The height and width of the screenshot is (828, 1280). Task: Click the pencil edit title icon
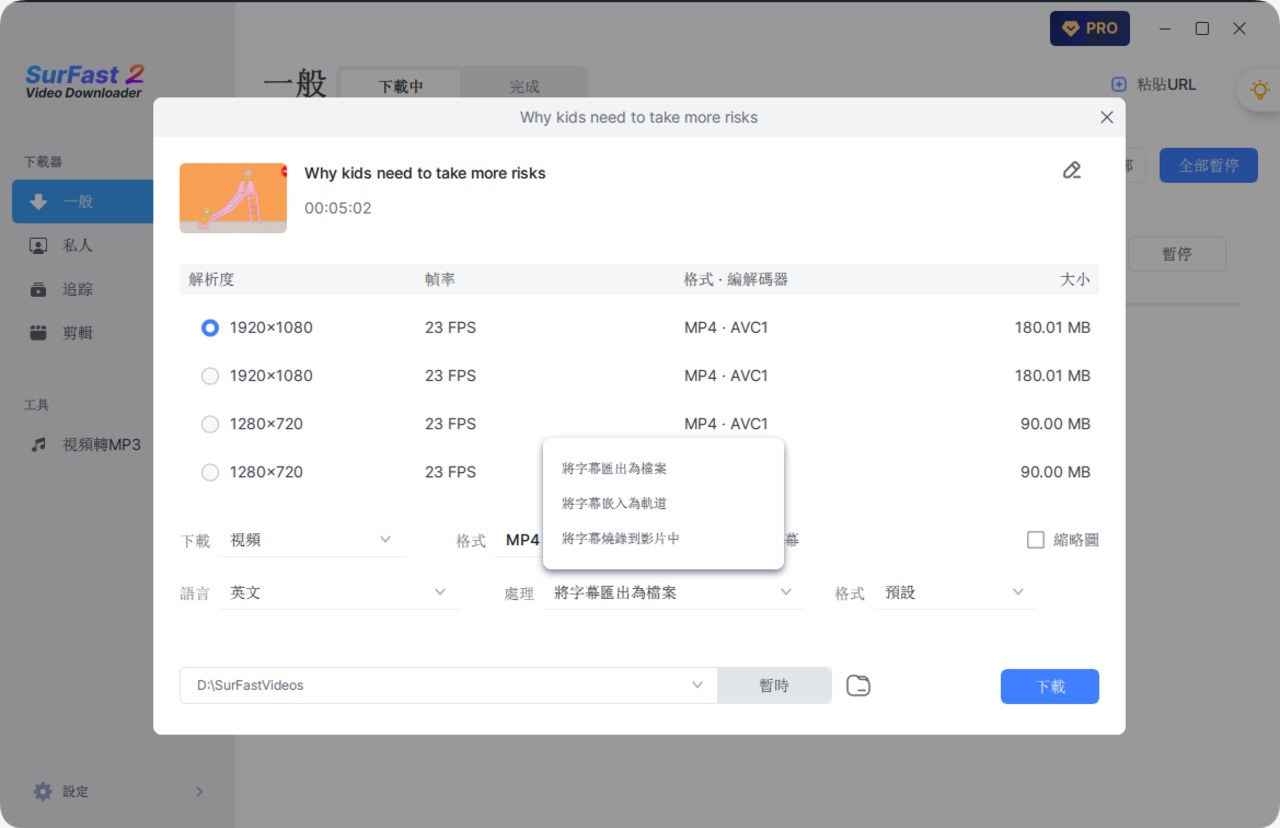[1071, 170]
